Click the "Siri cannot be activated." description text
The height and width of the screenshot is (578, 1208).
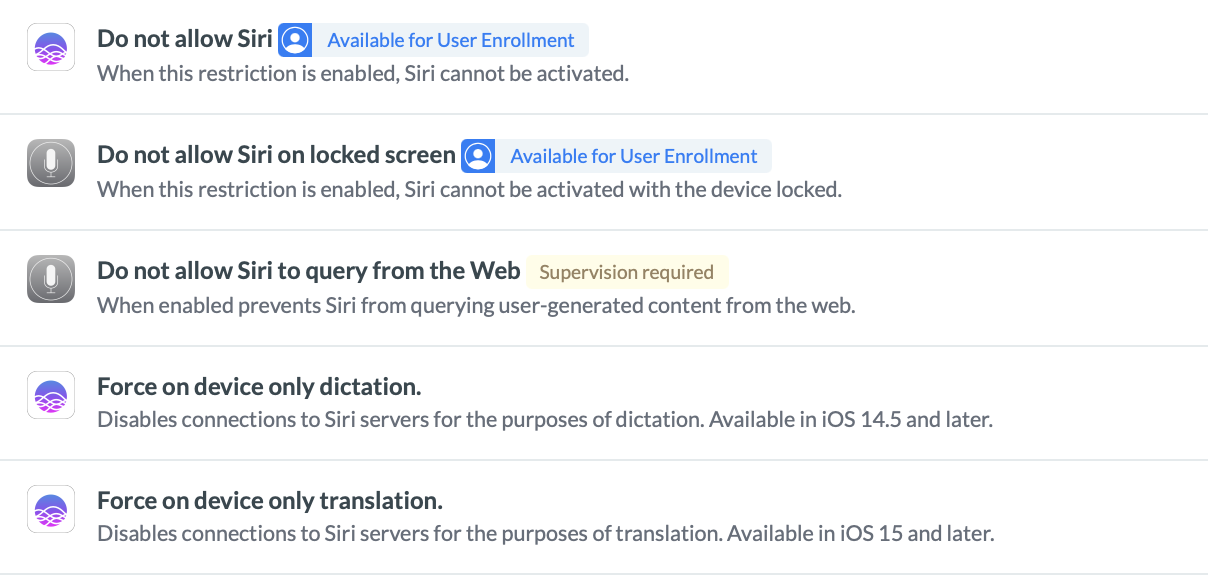[x=363, y=74]
